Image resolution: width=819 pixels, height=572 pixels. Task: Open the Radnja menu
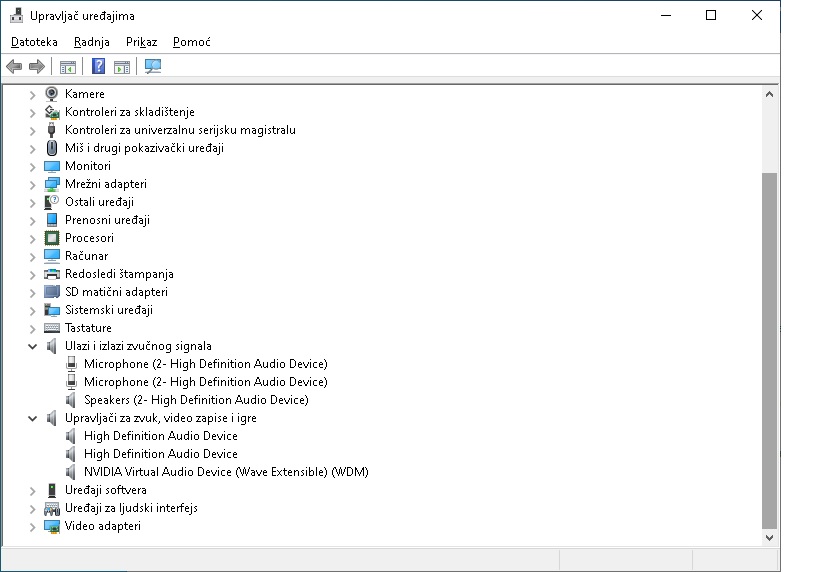[92, 42]
